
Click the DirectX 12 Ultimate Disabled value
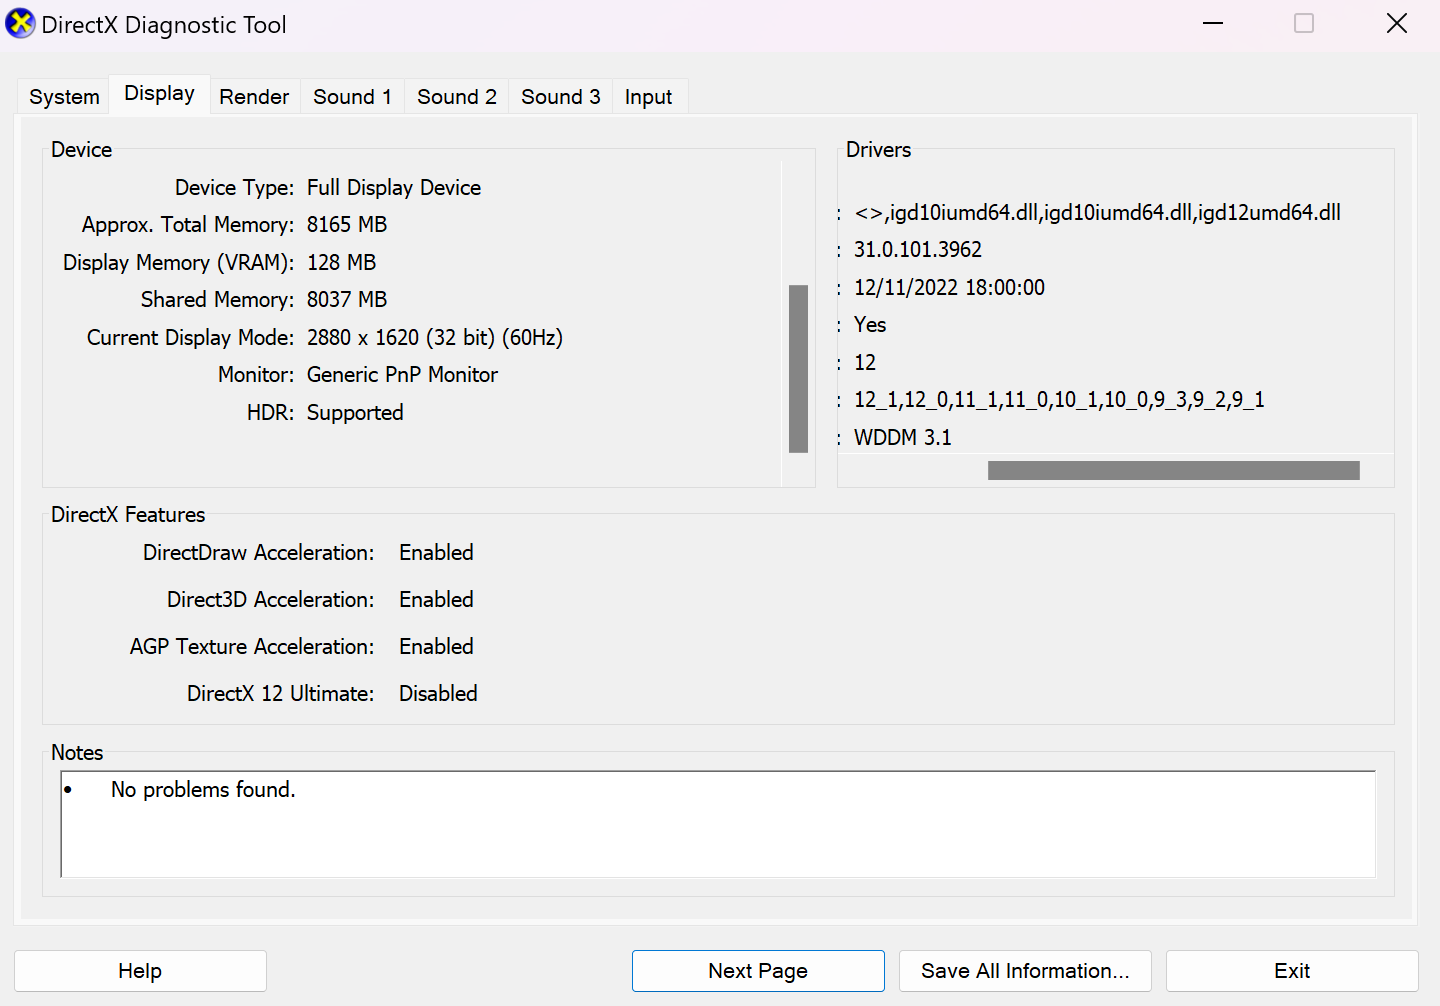(438, 693)
